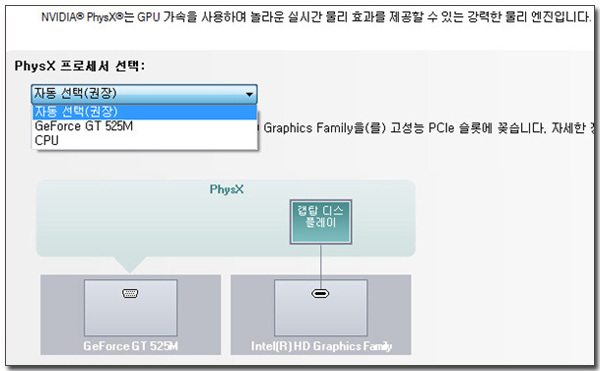The image size is (600, 371).
Task: Click the display connector icon on Intel box
Action: coord(320,293)
